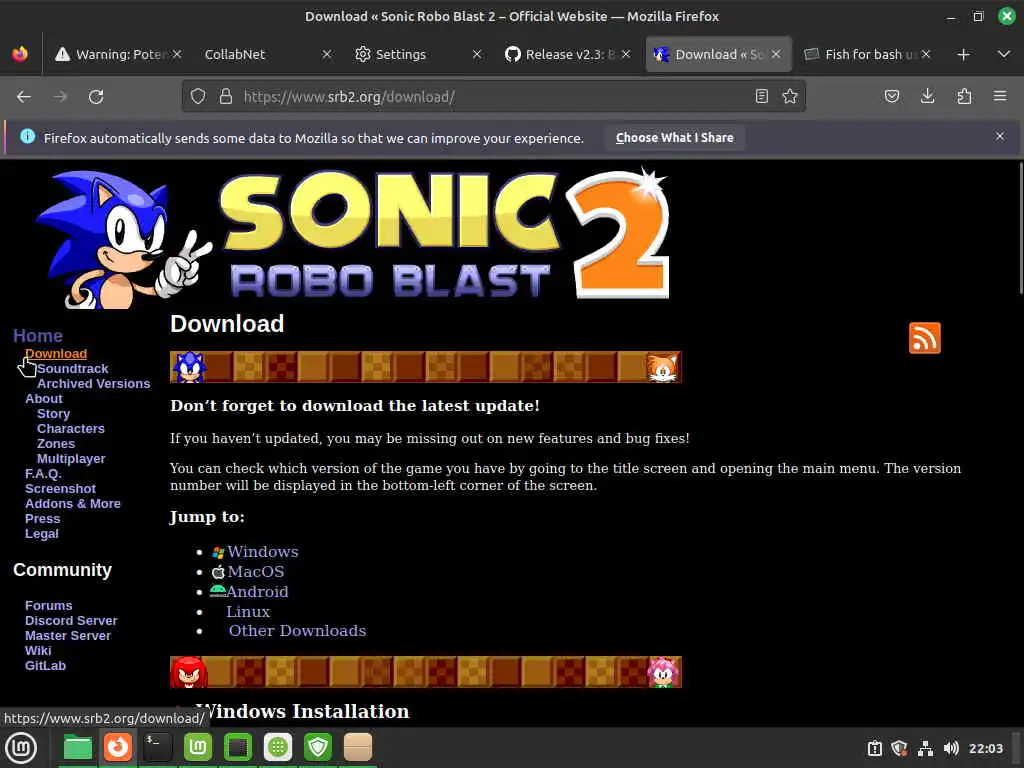Open the GitLab community link
This screenshot has width=1024, height=768.
(x=45, y=665)
